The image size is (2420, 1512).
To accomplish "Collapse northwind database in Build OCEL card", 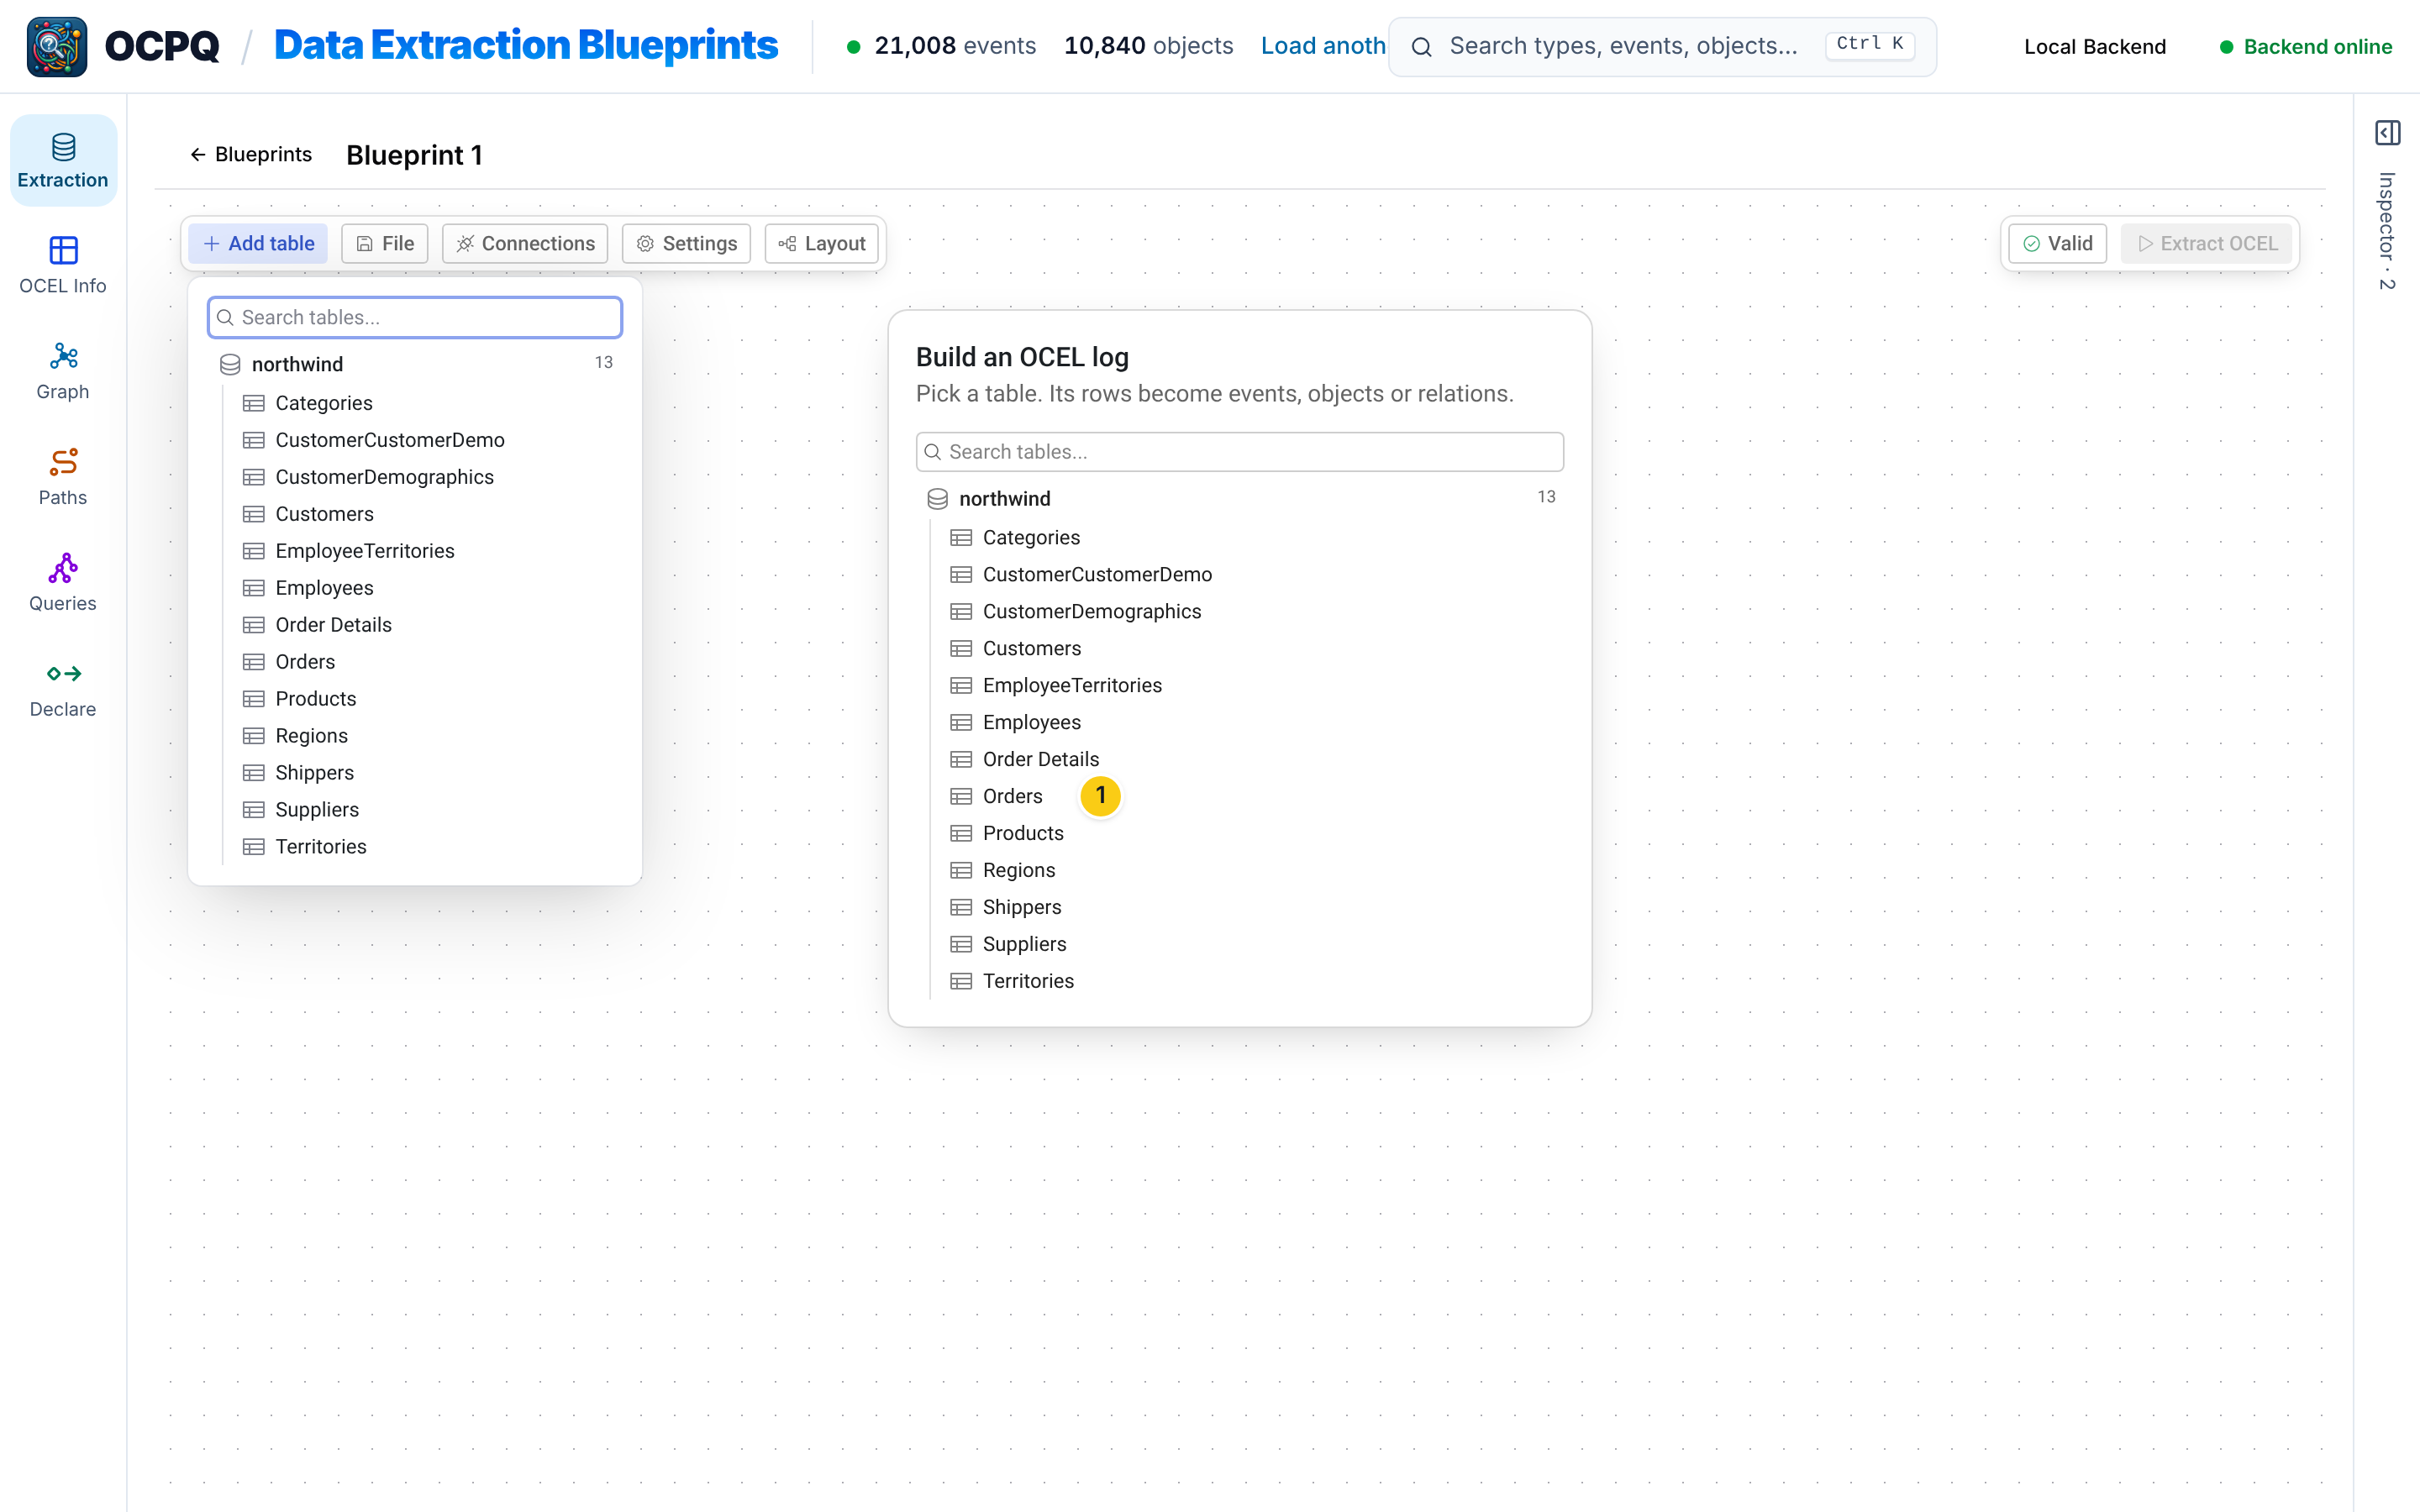I will 1239,499.
